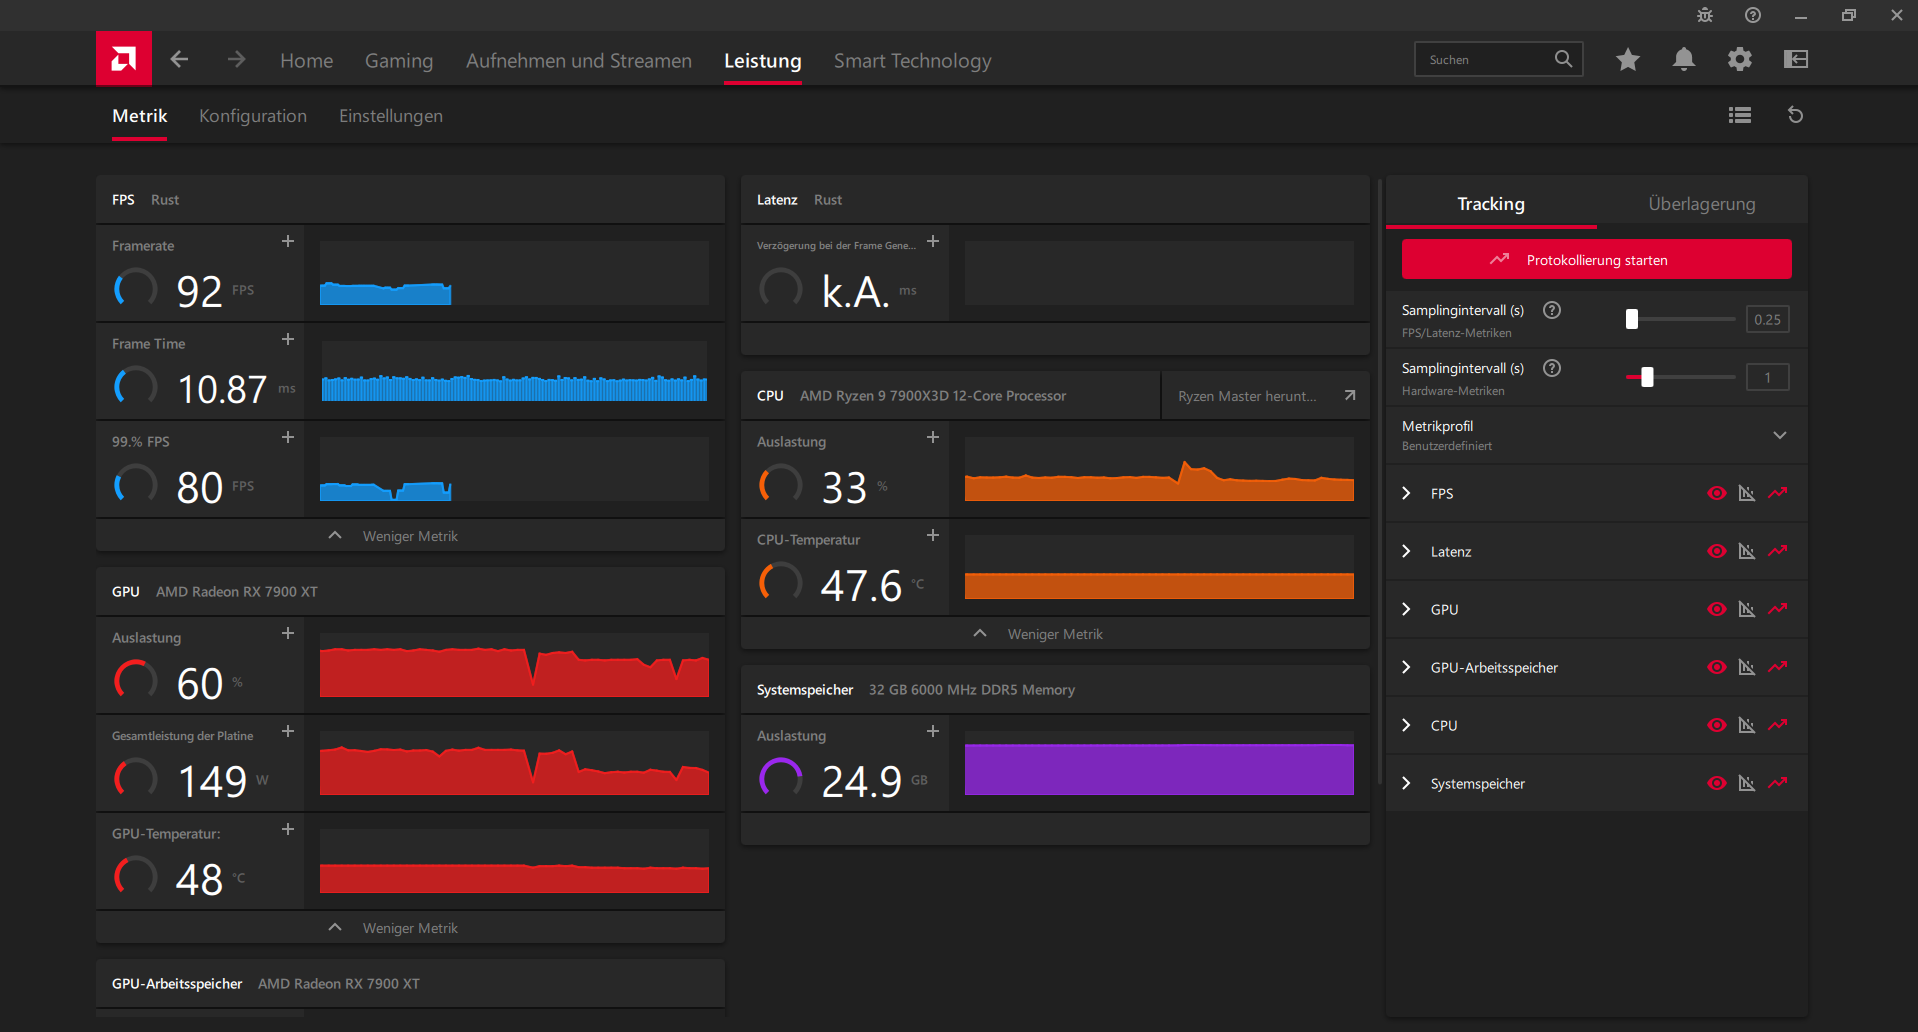Click plus icon on latency metric
This screenshot has height=1032, width=1918.
933,241
